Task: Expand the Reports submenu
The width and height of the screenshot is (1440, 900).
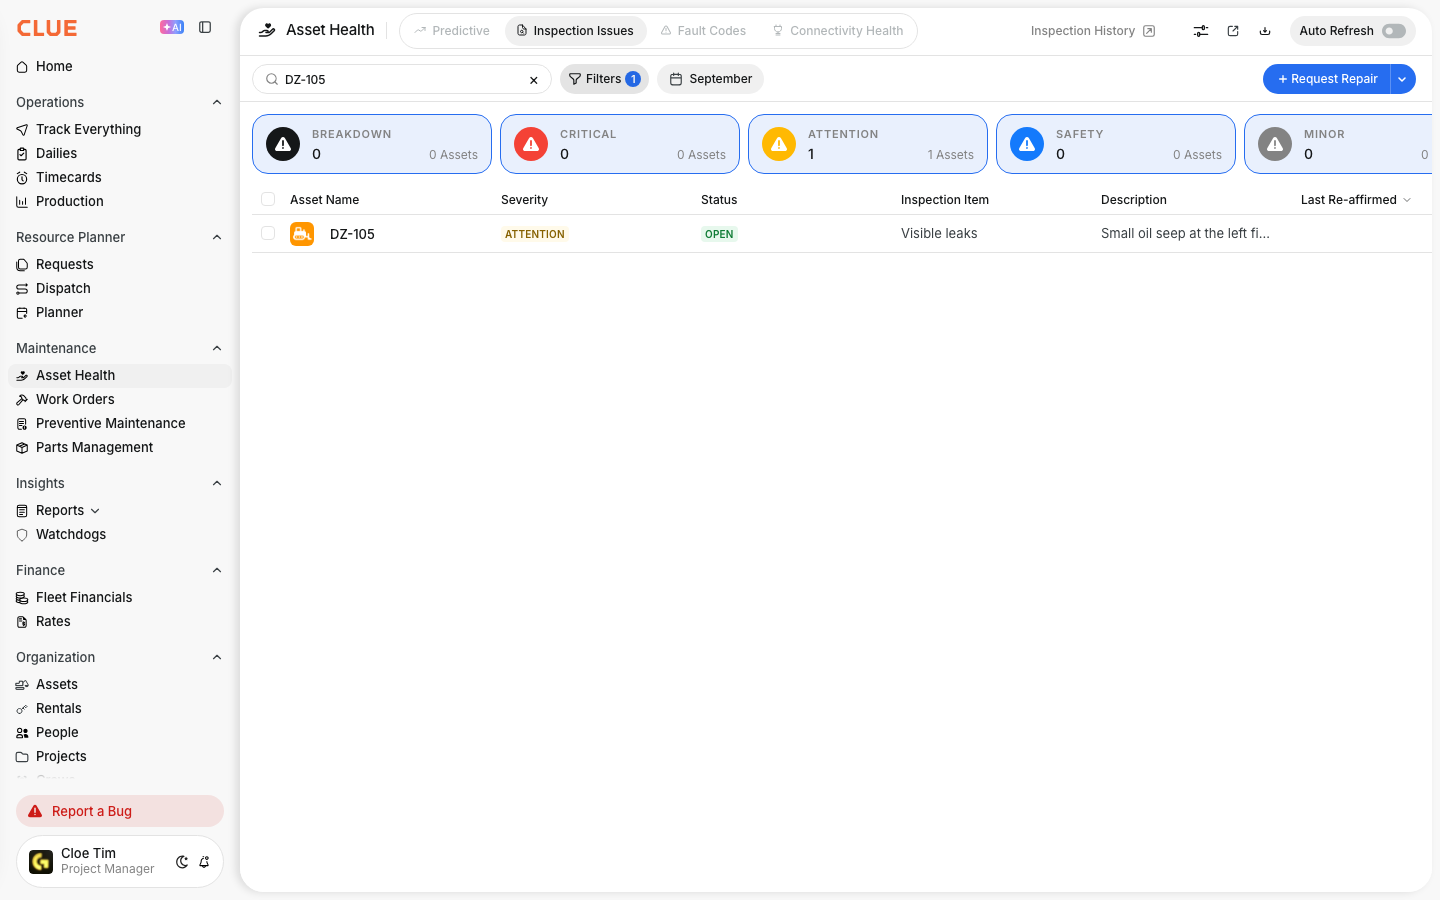Action: pyautogui.click(x=95, y=511)
